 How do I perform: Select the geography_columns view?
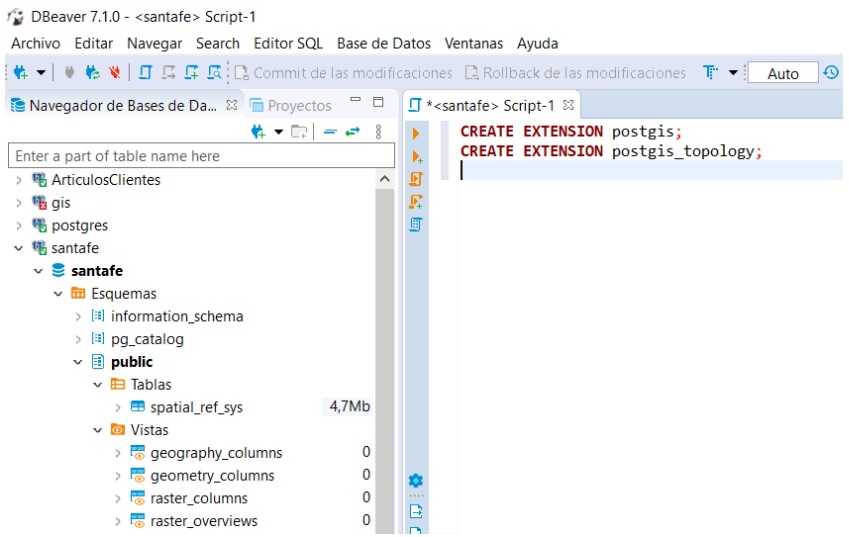point(216,453)
